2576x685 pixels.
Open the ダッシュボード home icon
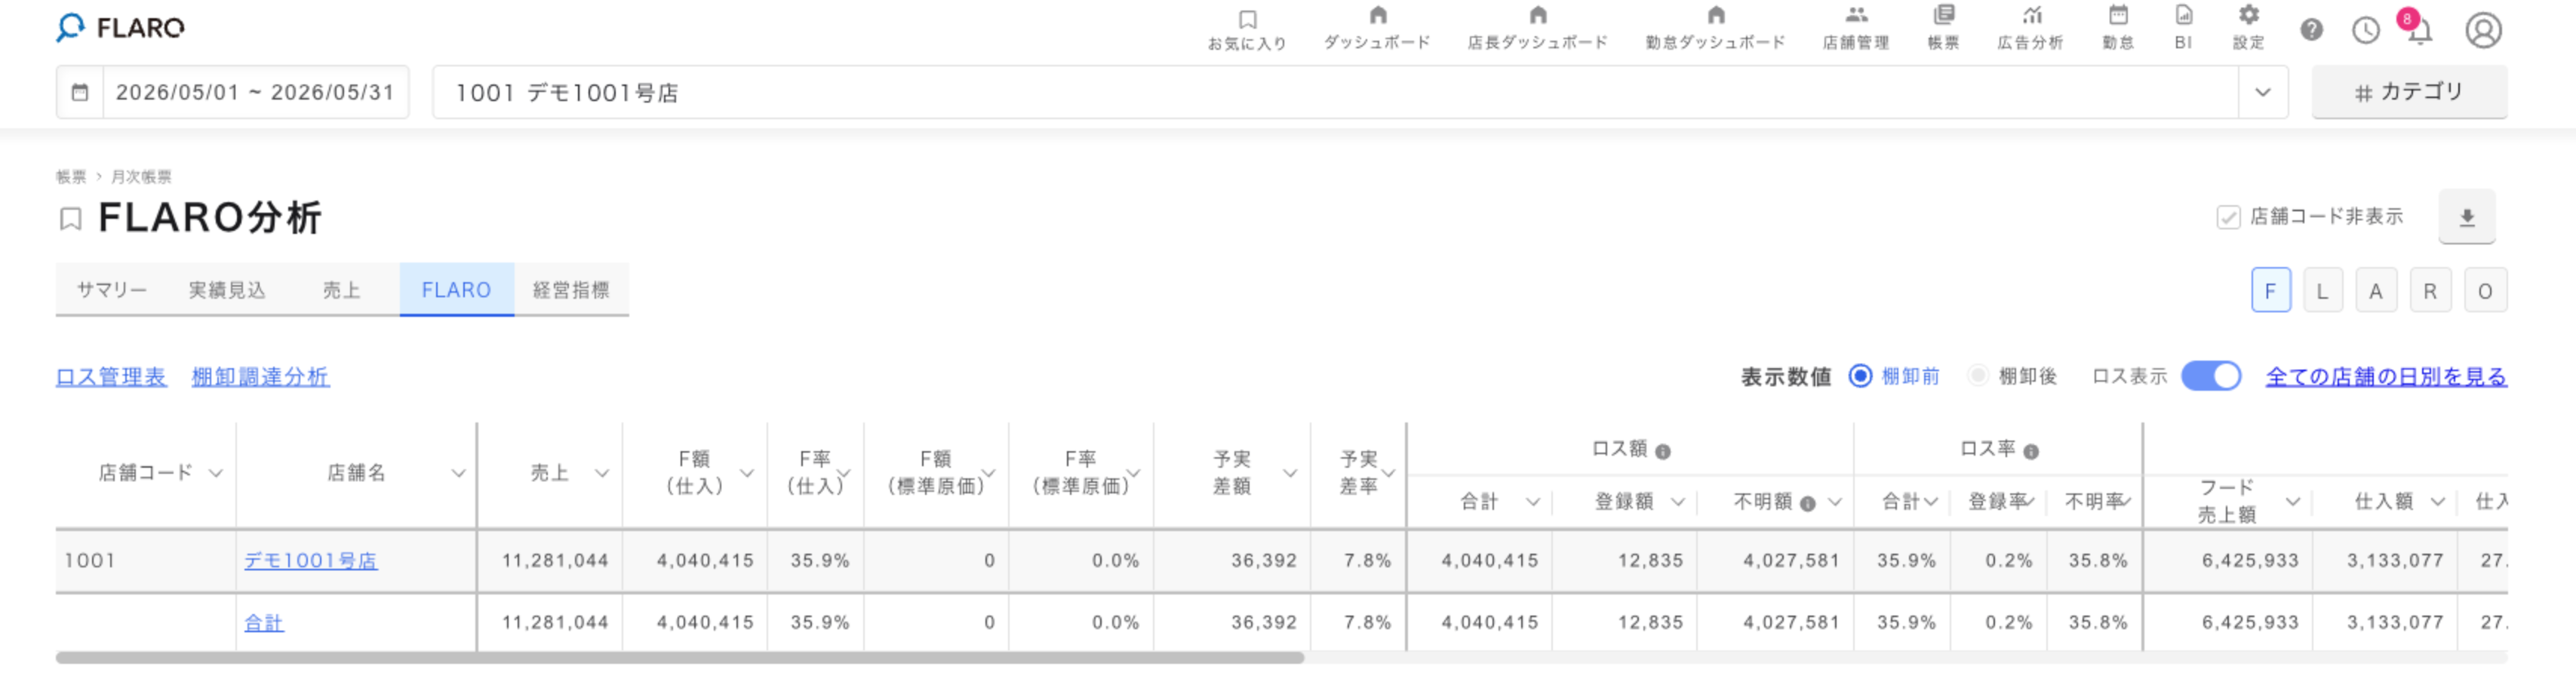click(x=1377, y=15)
